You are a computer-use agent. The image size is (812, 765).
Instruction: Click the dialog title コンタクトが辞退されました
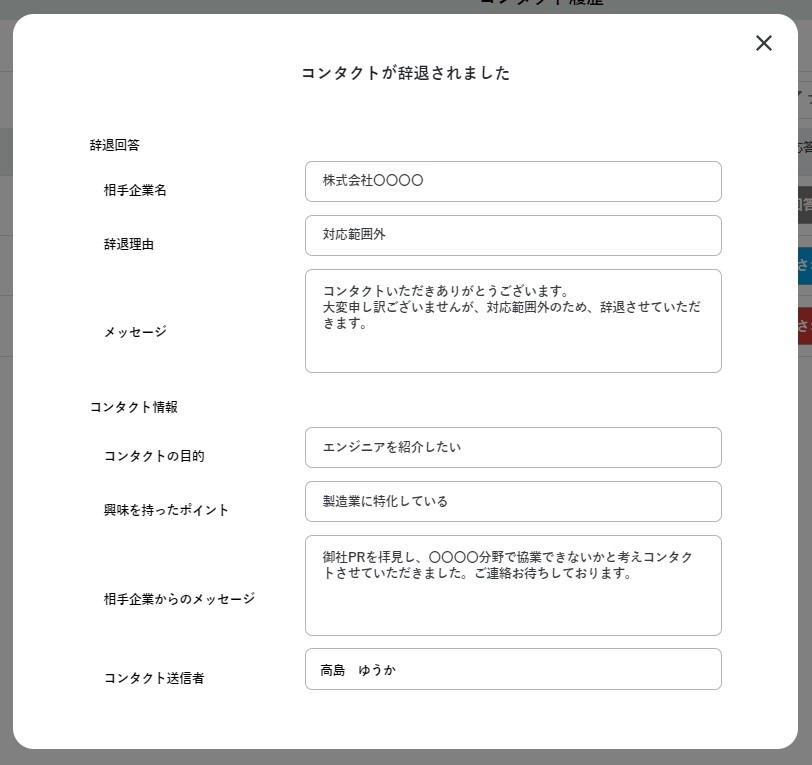pyautogui.click(x=405, y=73)
